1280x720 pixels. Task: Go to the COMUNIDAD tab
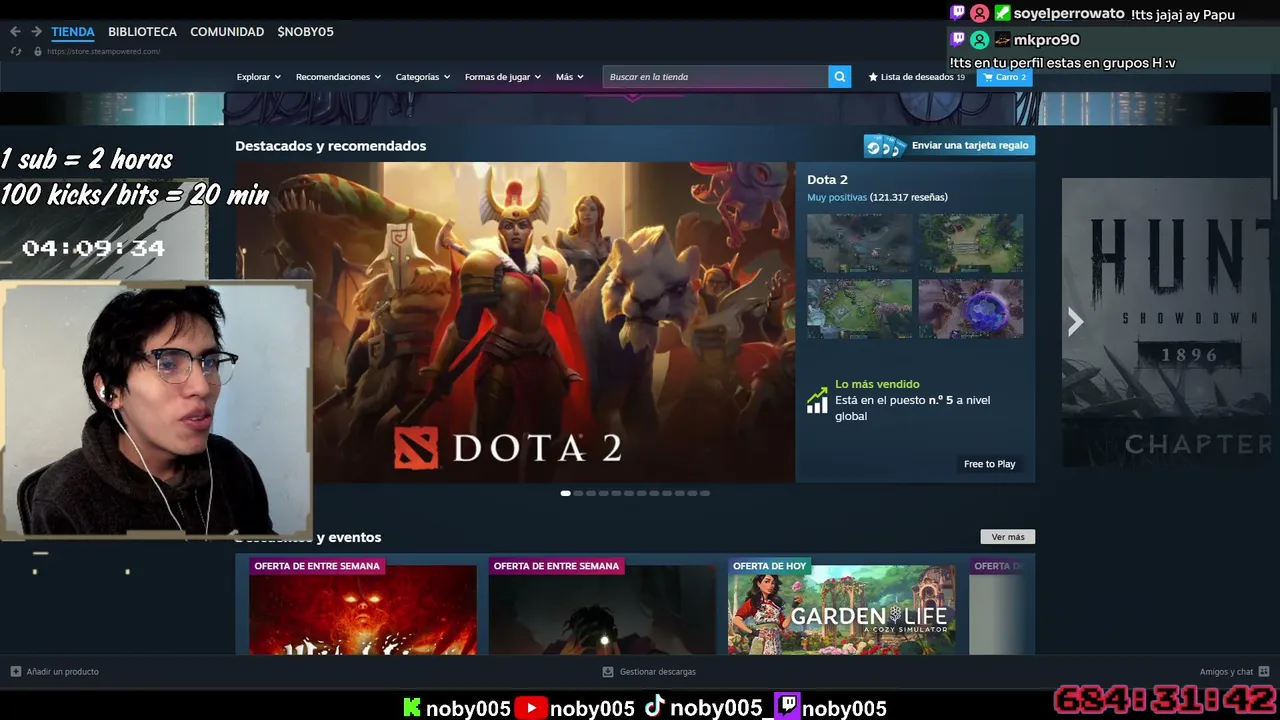[x=227, y=32]
